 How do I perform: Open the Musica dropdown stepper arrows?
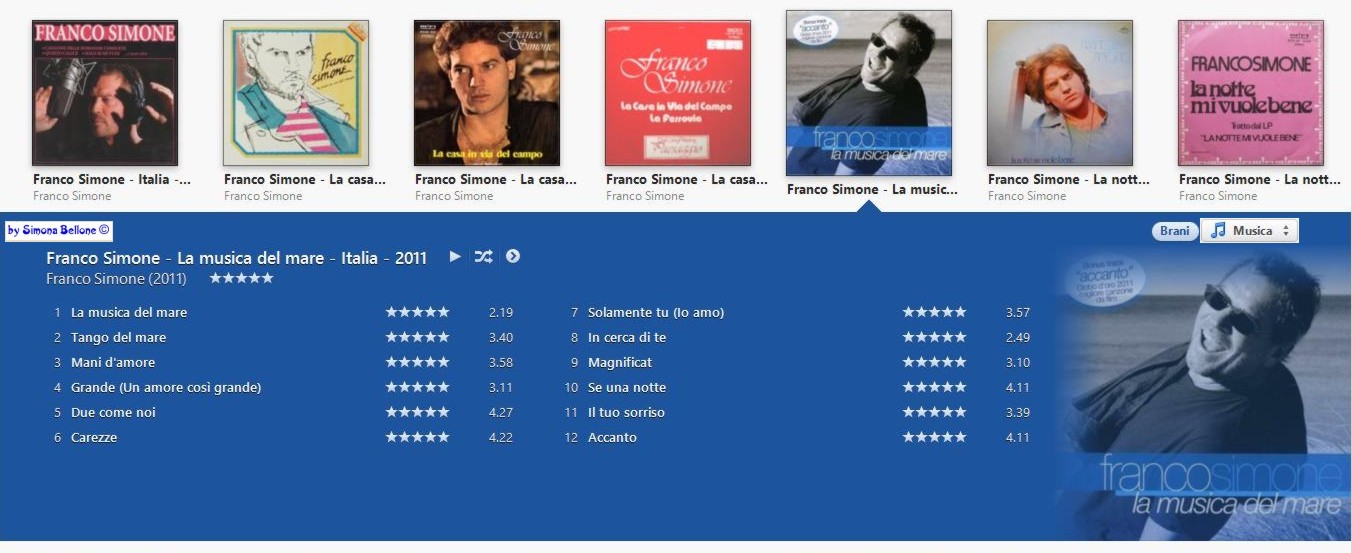(x=1286, y=231)
